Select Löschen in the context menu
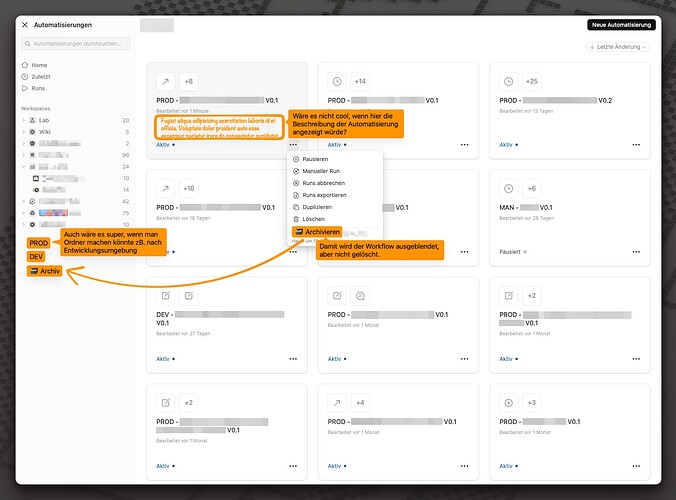 tap(316, 217)
